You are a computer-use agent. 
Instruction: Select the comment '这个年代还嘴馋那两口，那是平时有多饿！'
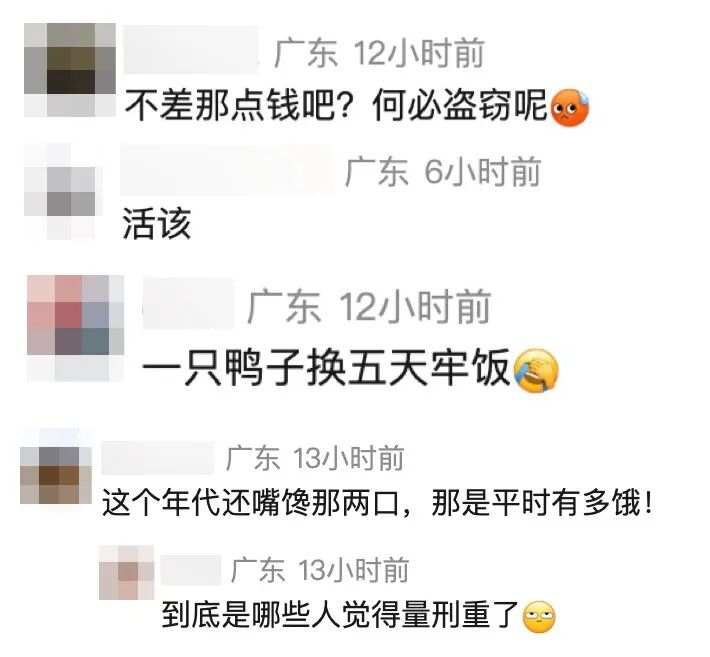pos(378,504)
